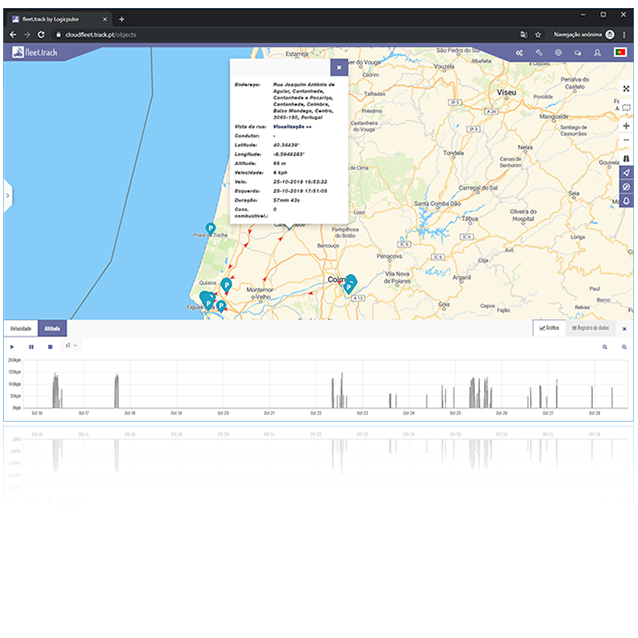
Task: Switch to Velocidade tab
Action: click(x=21, y=328)
